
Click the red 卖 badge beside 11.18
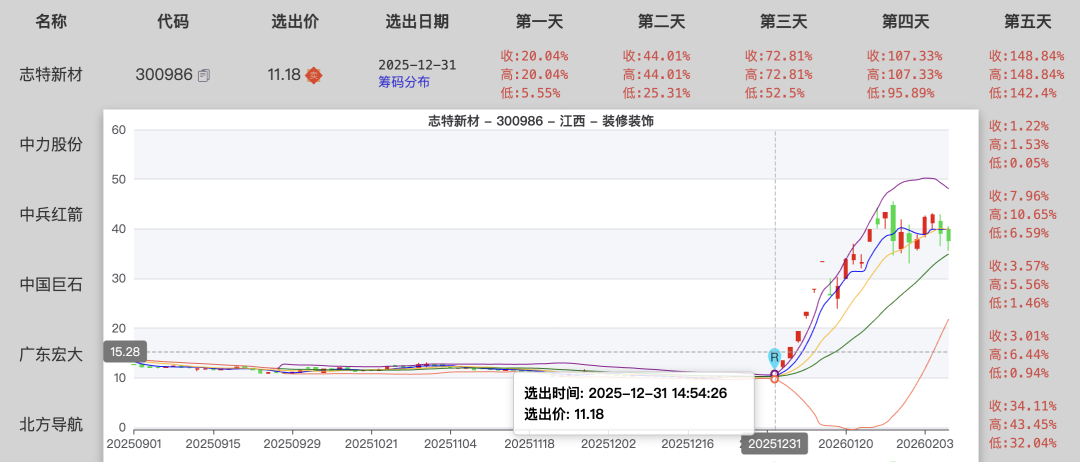313,74
